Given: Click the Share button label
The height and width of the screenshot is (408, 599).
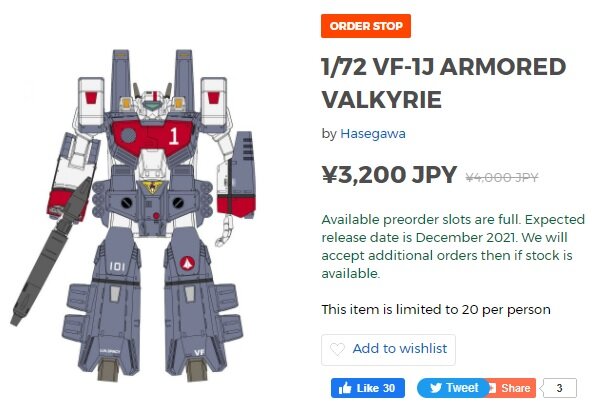Looking at the screenshot, I should [516, 388].
